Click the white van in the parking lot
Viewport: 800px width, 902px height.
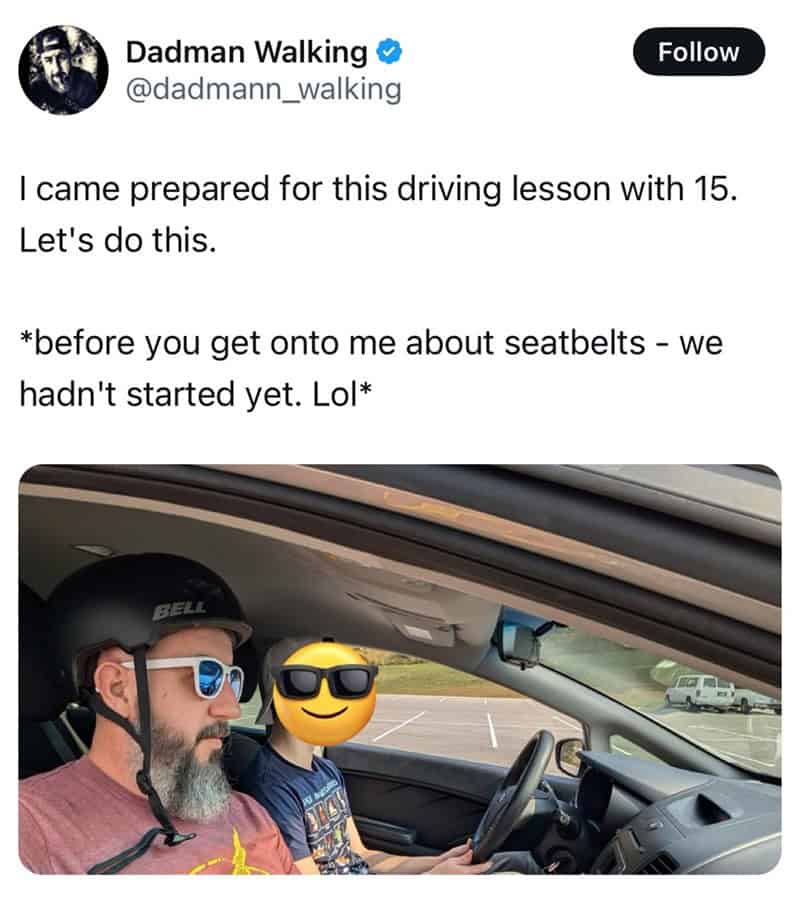(x=701, y=691)
